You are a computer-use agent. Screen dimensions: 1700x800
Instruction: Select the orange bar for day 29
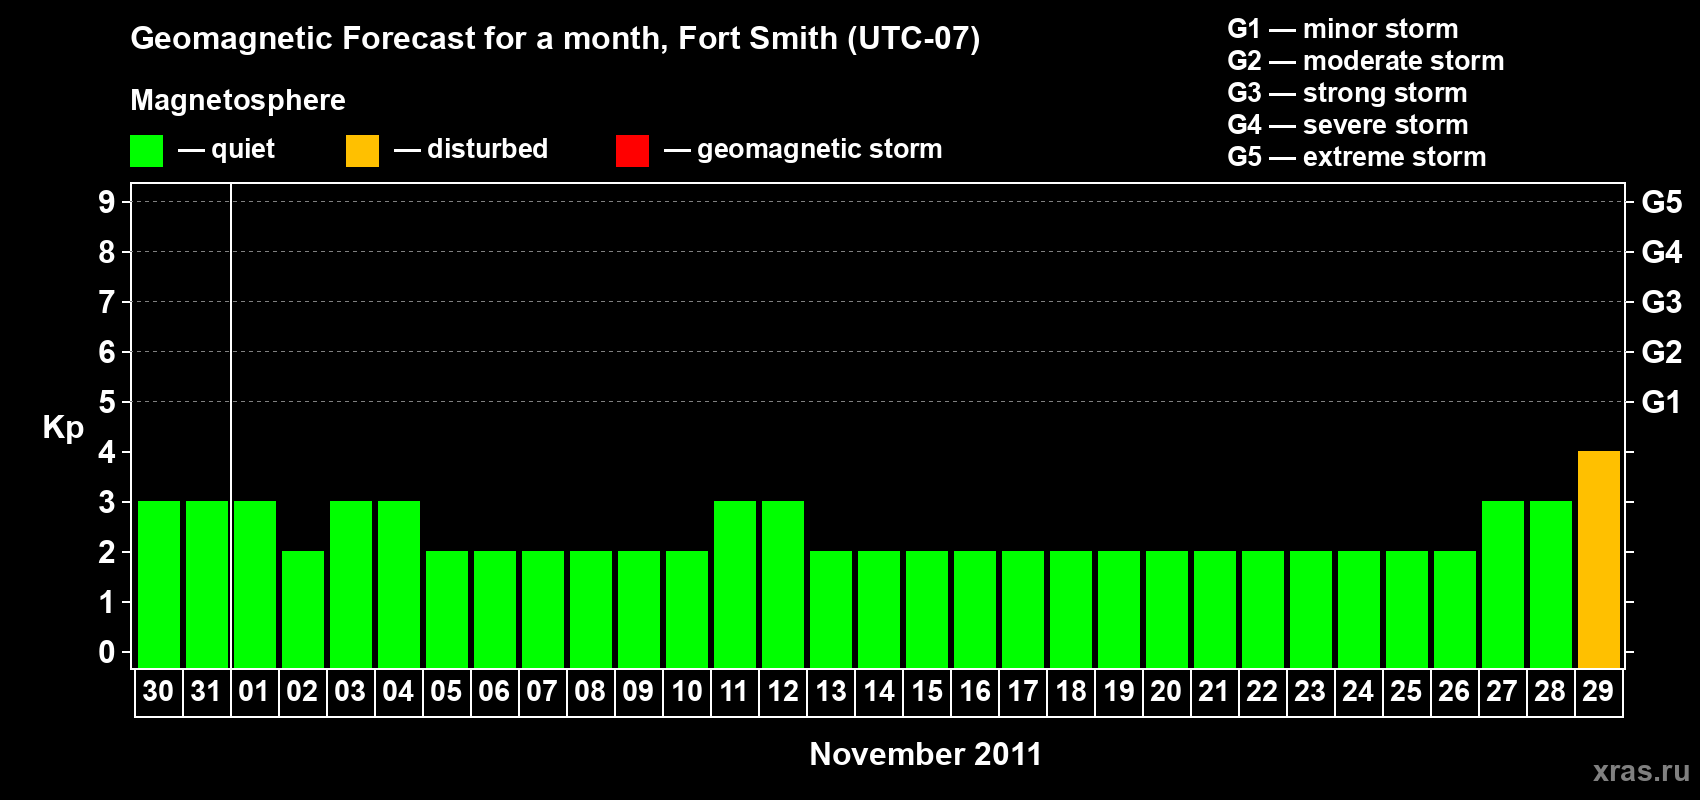(x=1598, y=560)
